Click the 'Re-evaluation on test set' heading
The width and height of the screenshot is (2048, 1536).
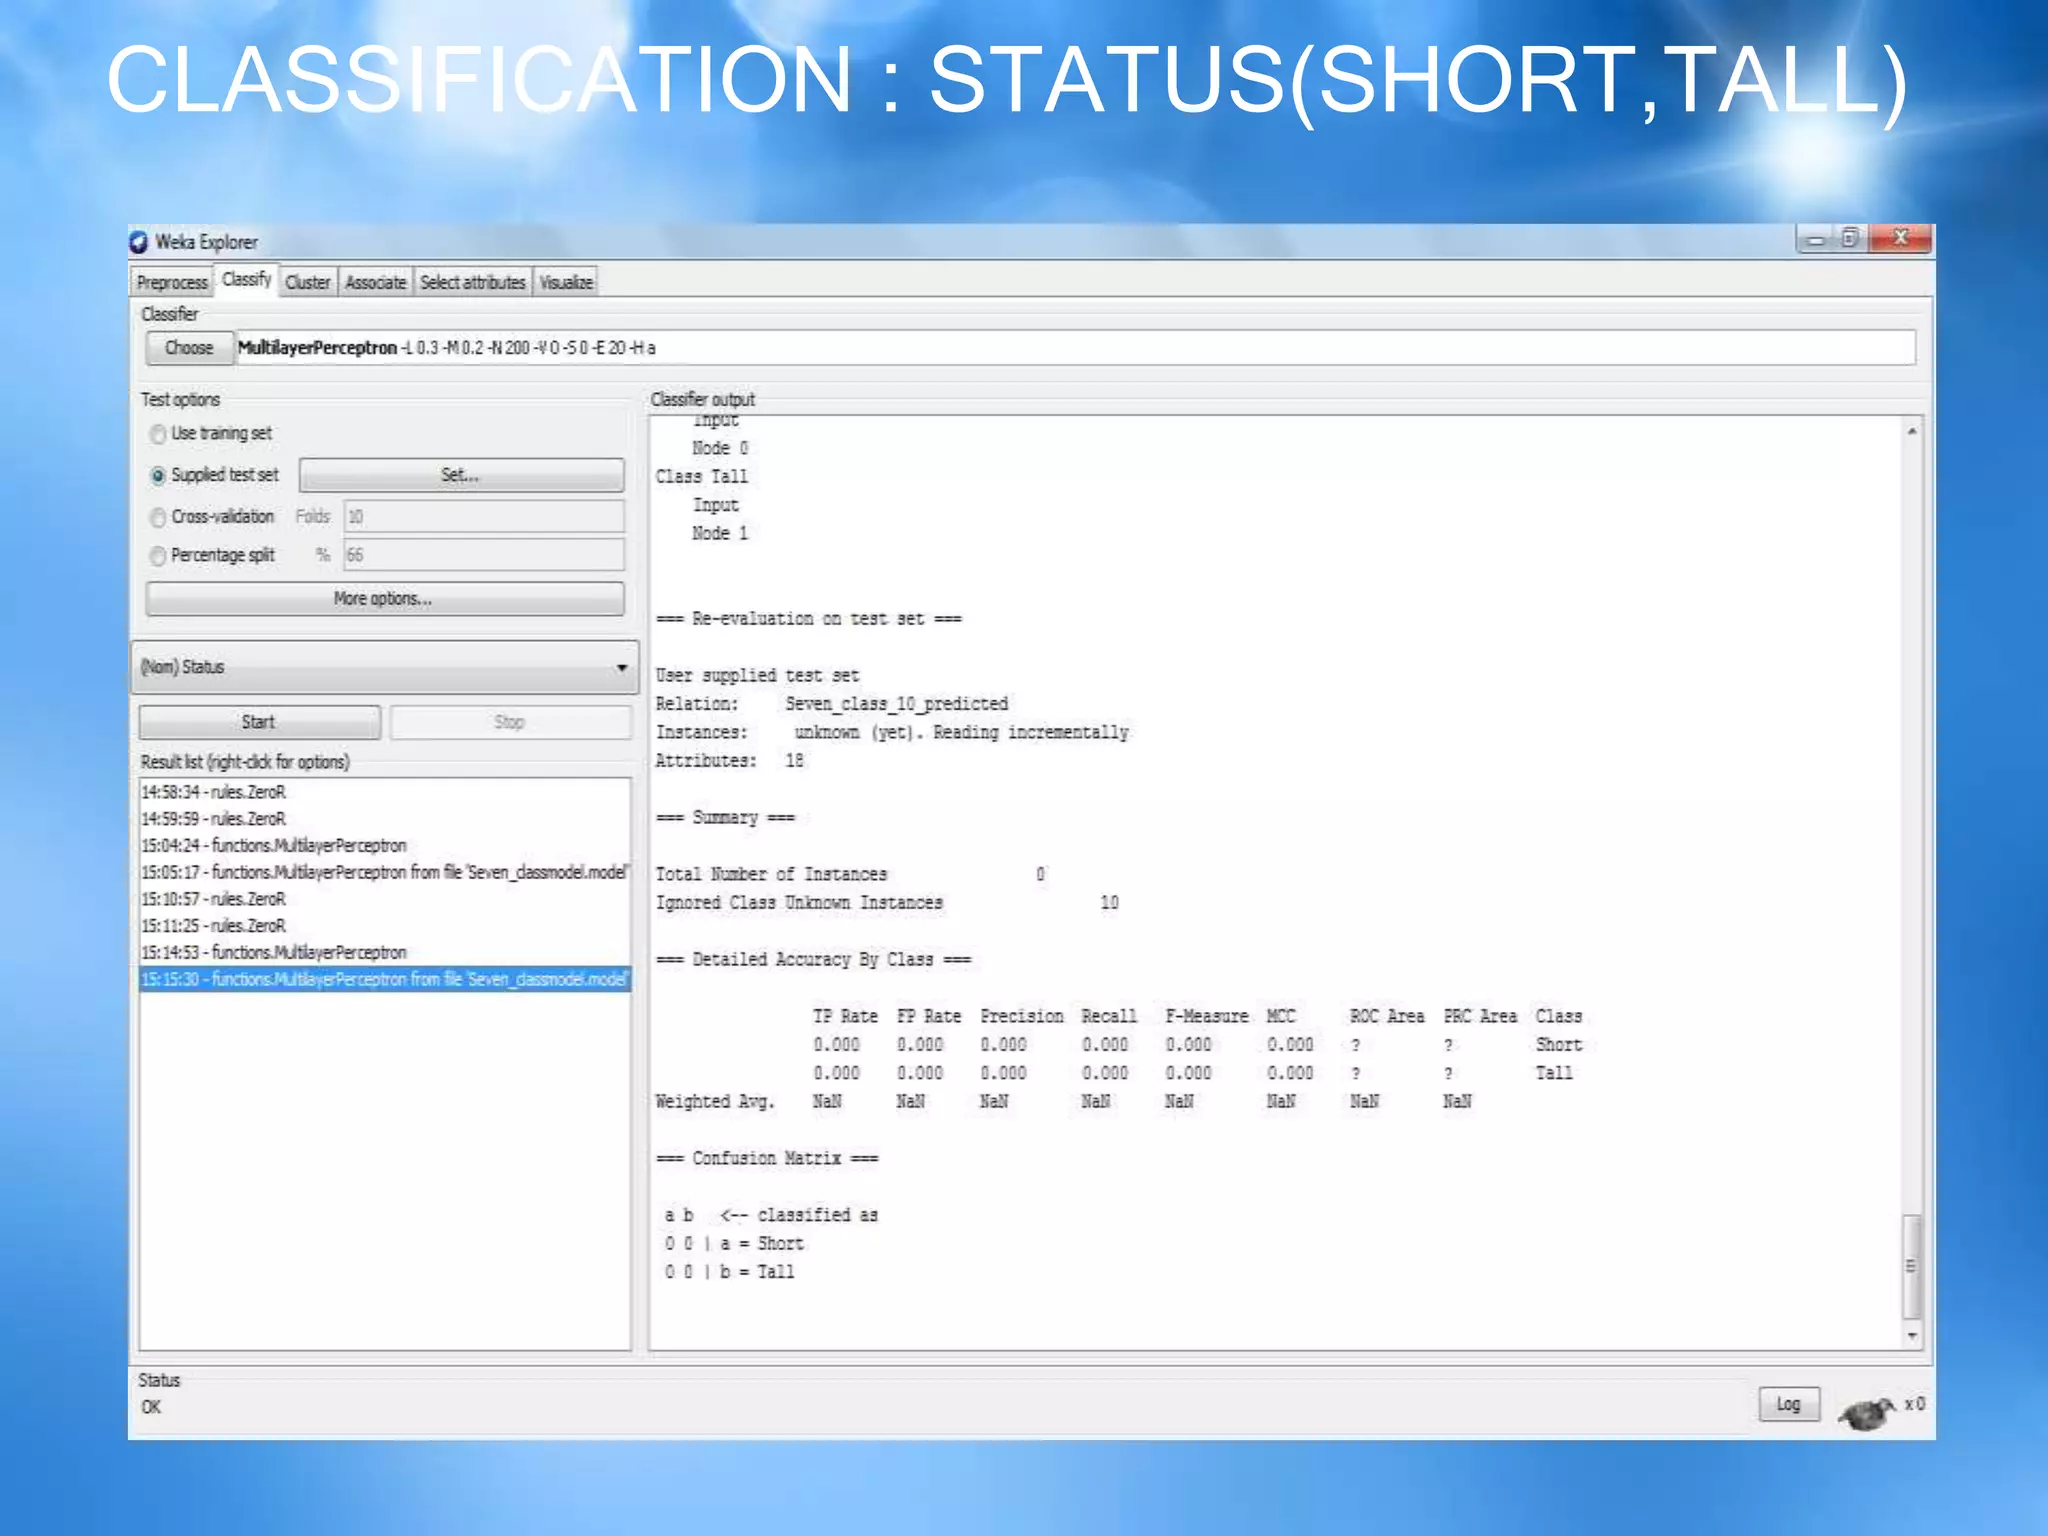808,619
